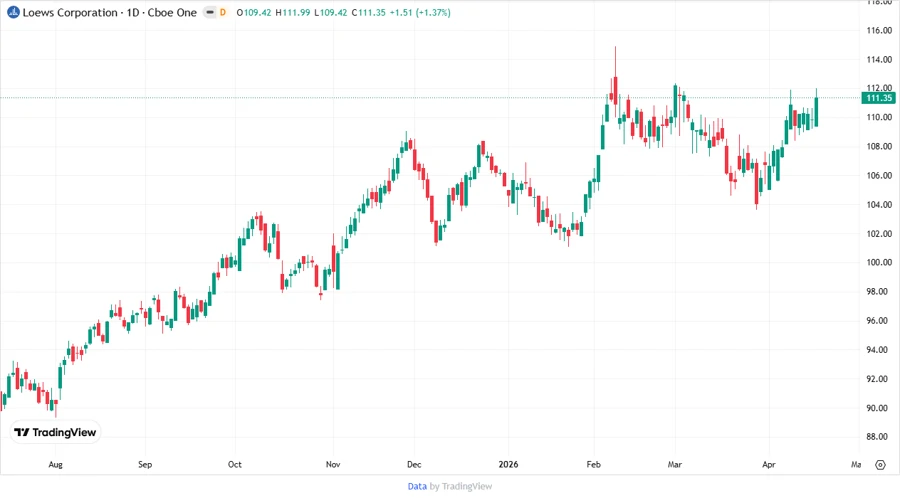
Task: Click the change value +1.51 (+1.37%)
Action: click(420, 12)
